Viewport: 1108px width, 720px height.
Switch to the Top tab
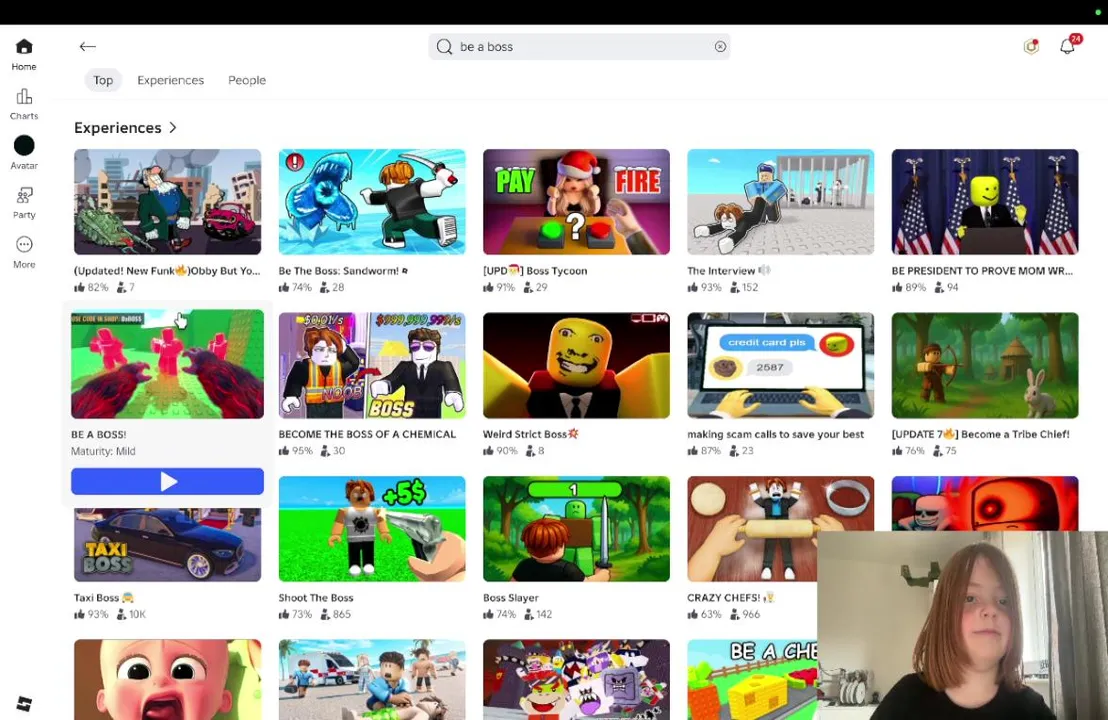[103, 80]
